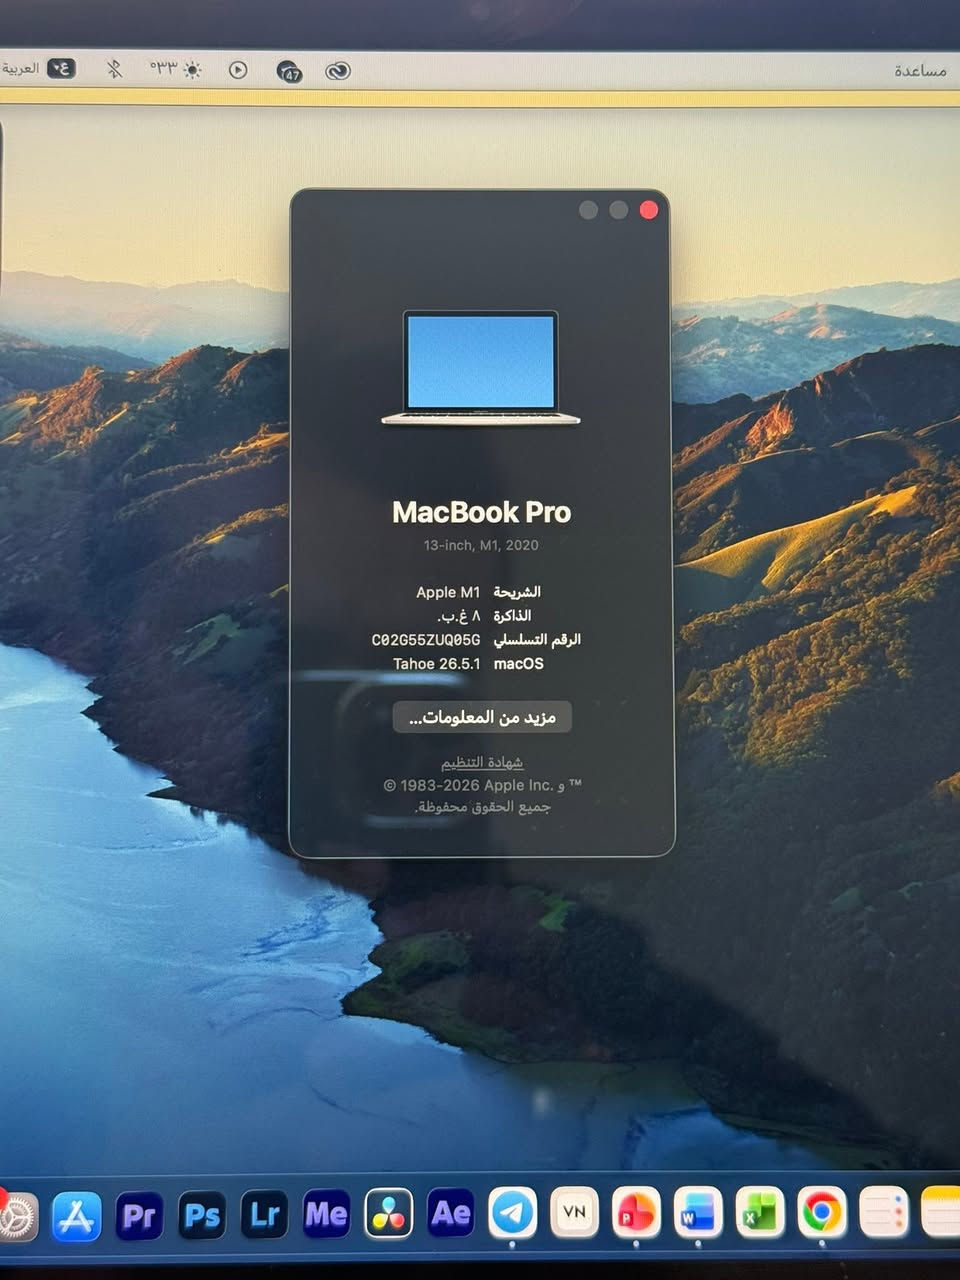Screen dimensions: 960x1280
Task: Open Microsoft Excel from the dock
Action: point(760,1213)
